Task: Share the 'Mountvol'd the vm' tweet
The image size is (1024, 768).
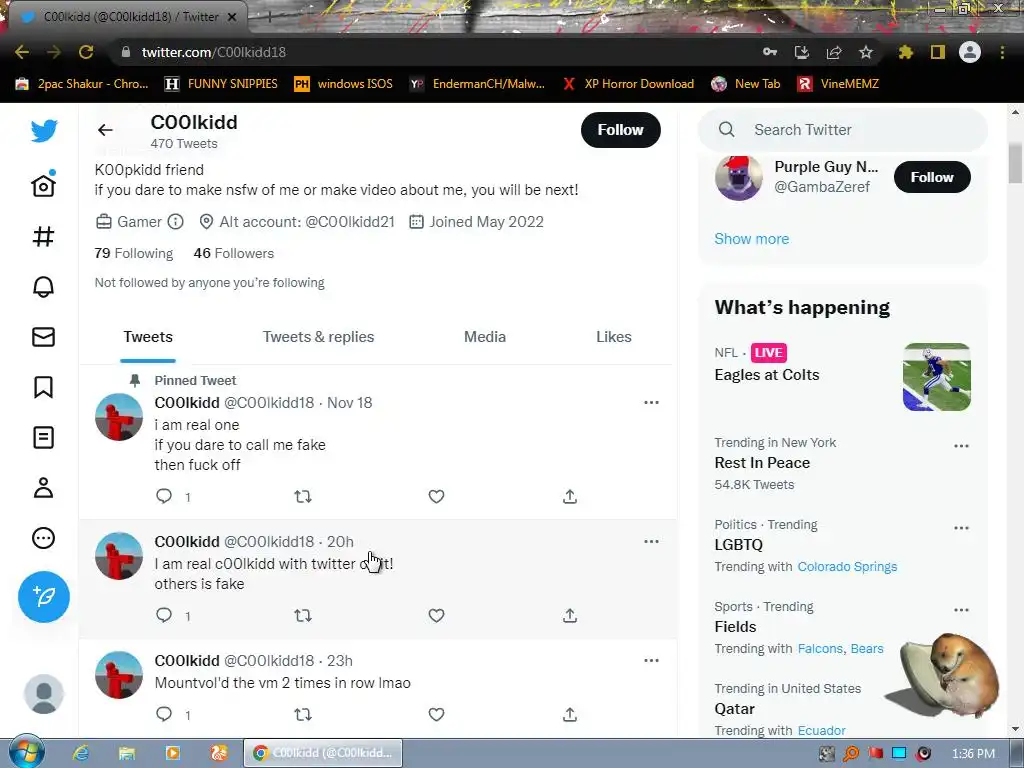Action: pos(570,714)
